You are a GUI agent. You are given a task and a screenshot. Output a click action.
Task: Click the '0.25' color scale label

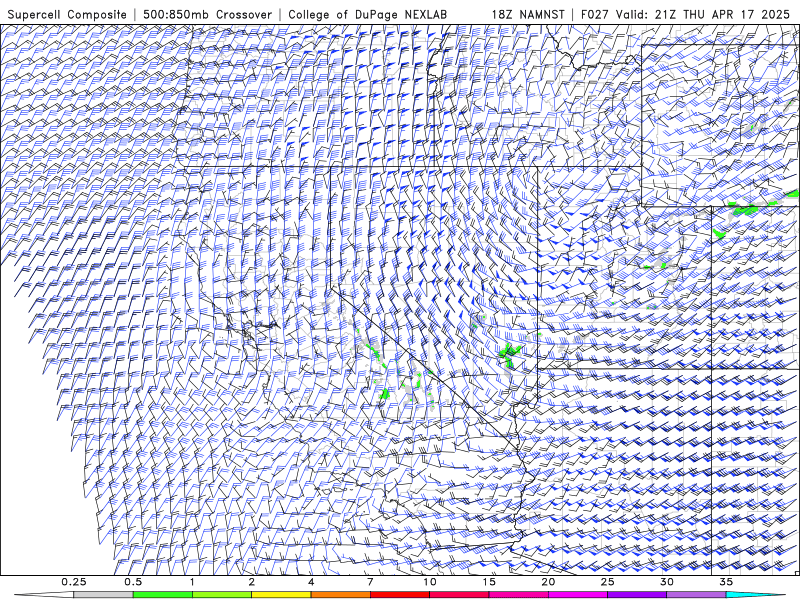tap(74, 582)
